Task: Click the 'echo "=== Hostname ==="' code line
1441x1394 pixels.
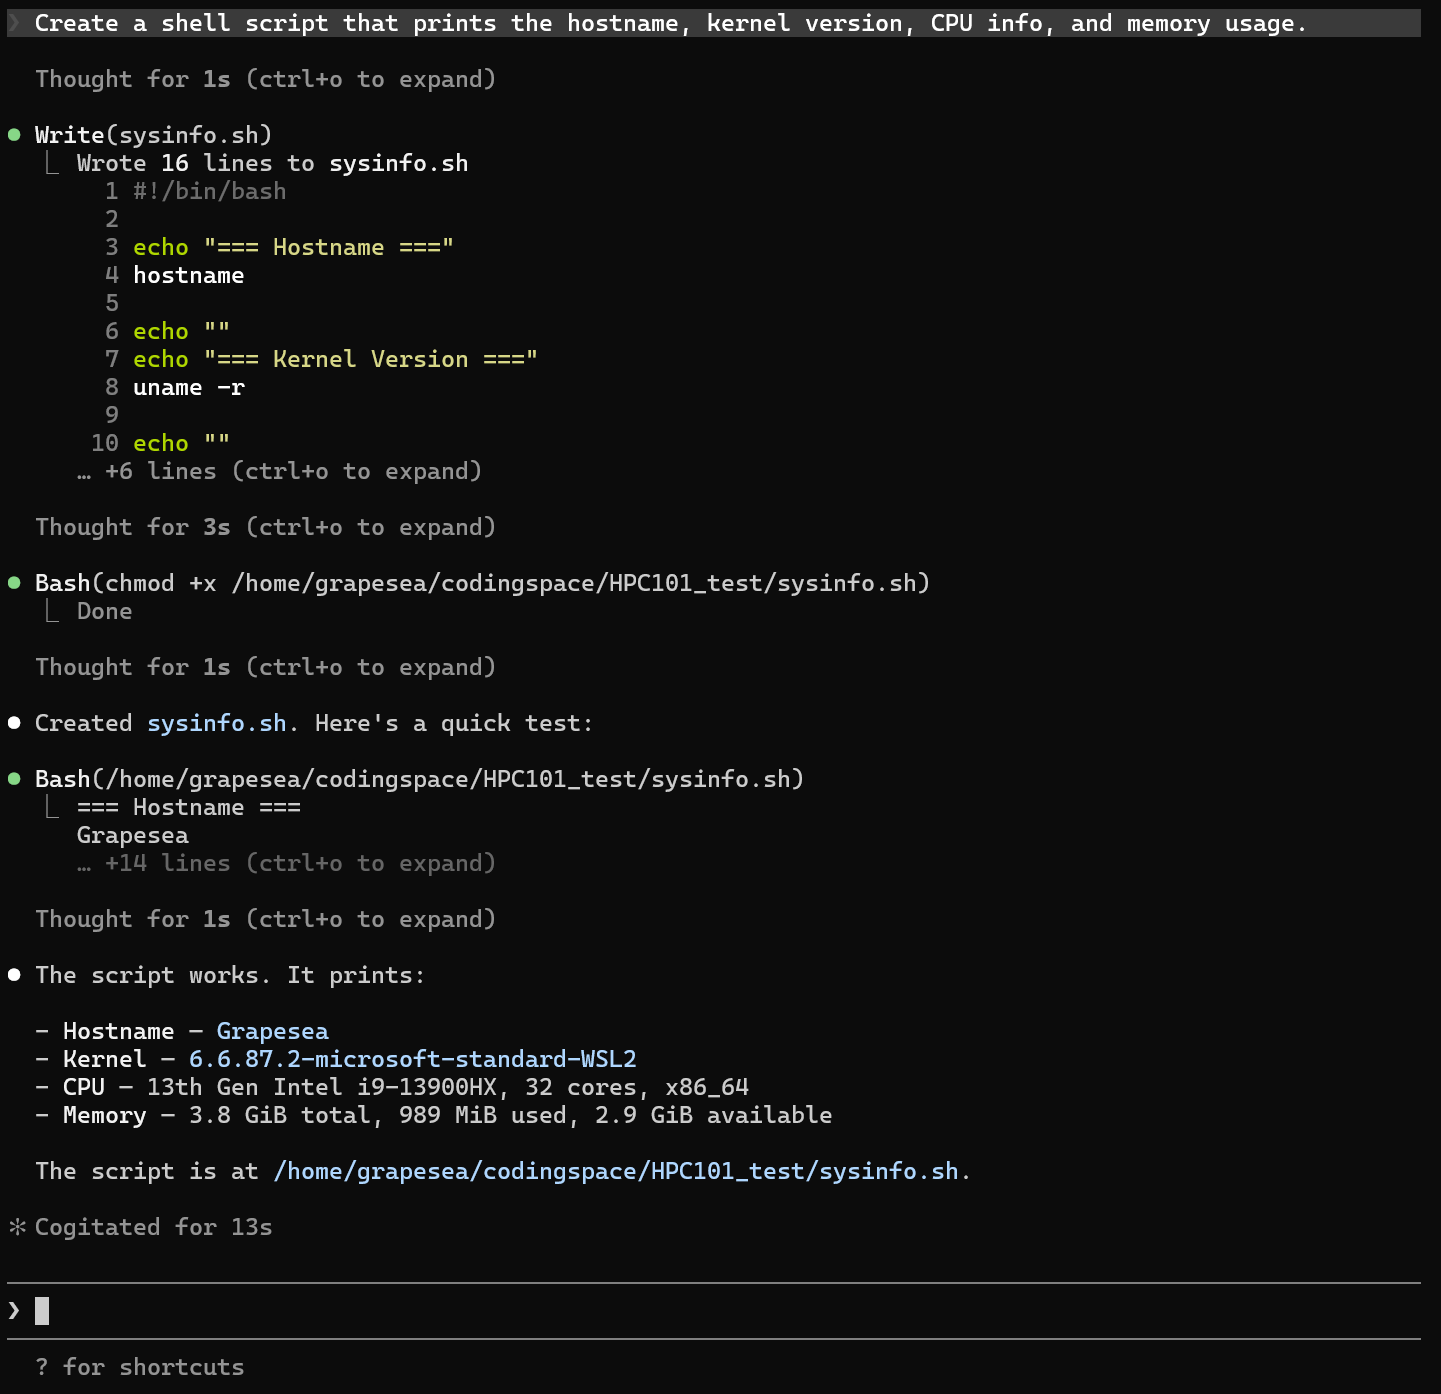Action: point(294,247)
